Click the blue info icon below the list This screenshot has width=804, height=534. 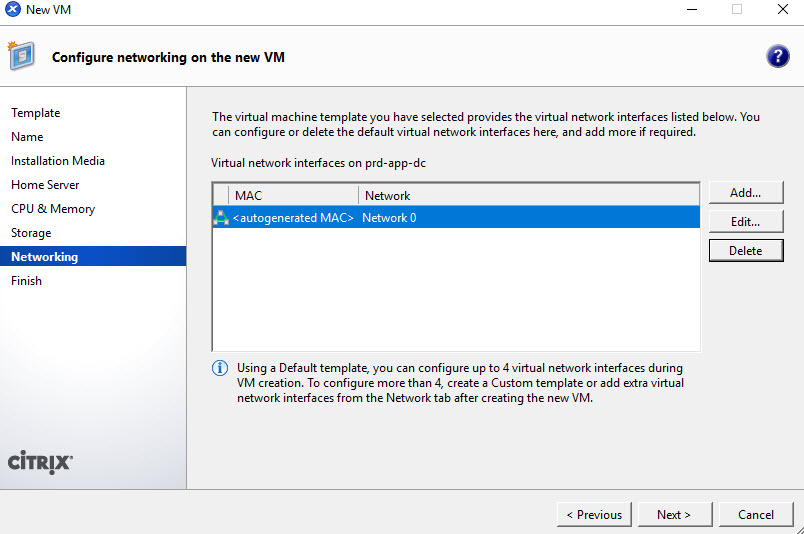pyautogui.click(x=220, y=369)
